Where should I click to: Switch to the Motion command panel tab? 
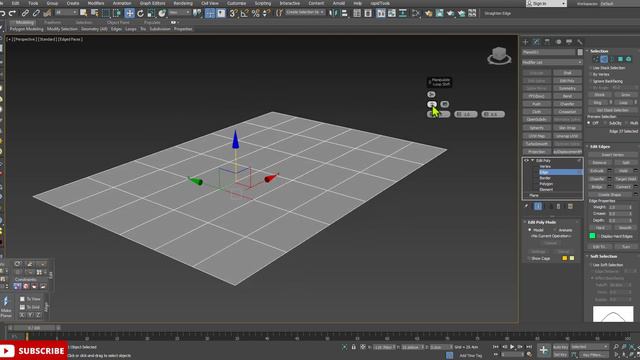(x=558, y=42)
